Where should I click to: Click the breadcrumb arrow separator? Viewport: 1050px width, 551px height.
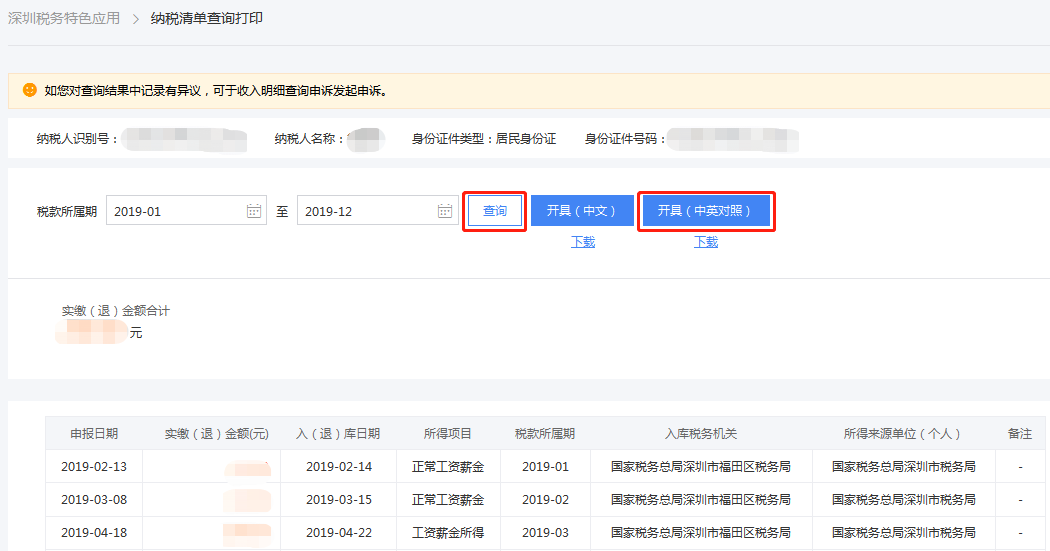(x=135, y=19)
